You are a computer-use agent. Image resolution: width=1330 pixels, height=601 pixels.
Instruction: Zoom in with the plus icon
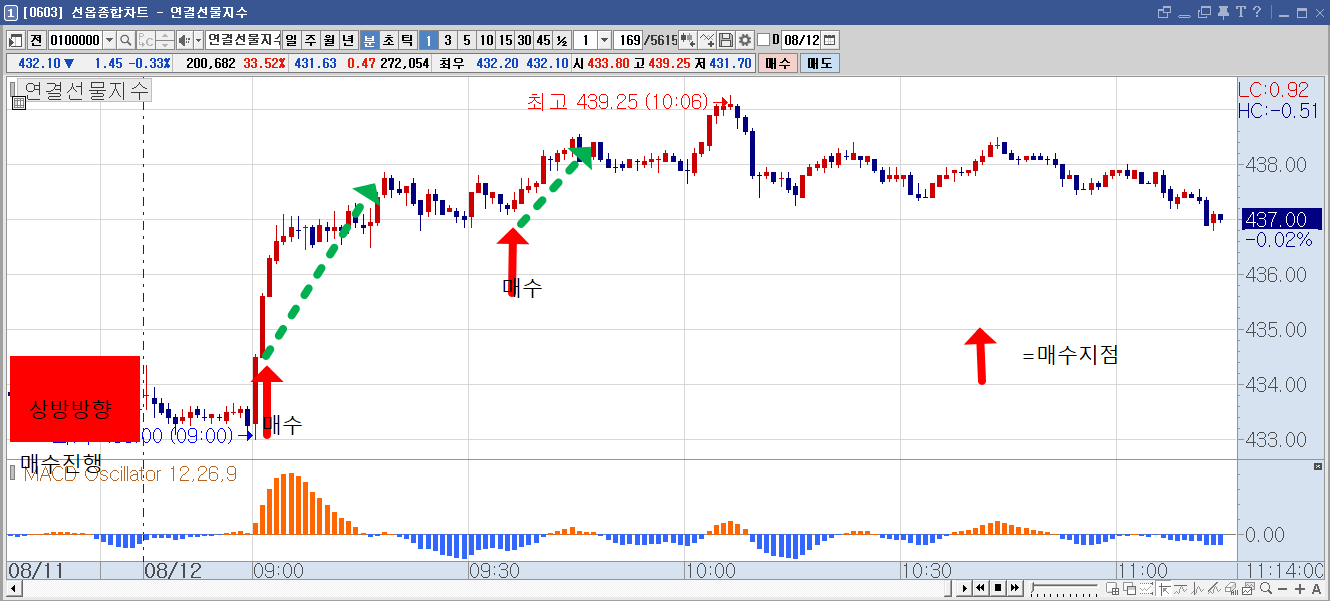pyautogui.click(x=1300, y=589)
